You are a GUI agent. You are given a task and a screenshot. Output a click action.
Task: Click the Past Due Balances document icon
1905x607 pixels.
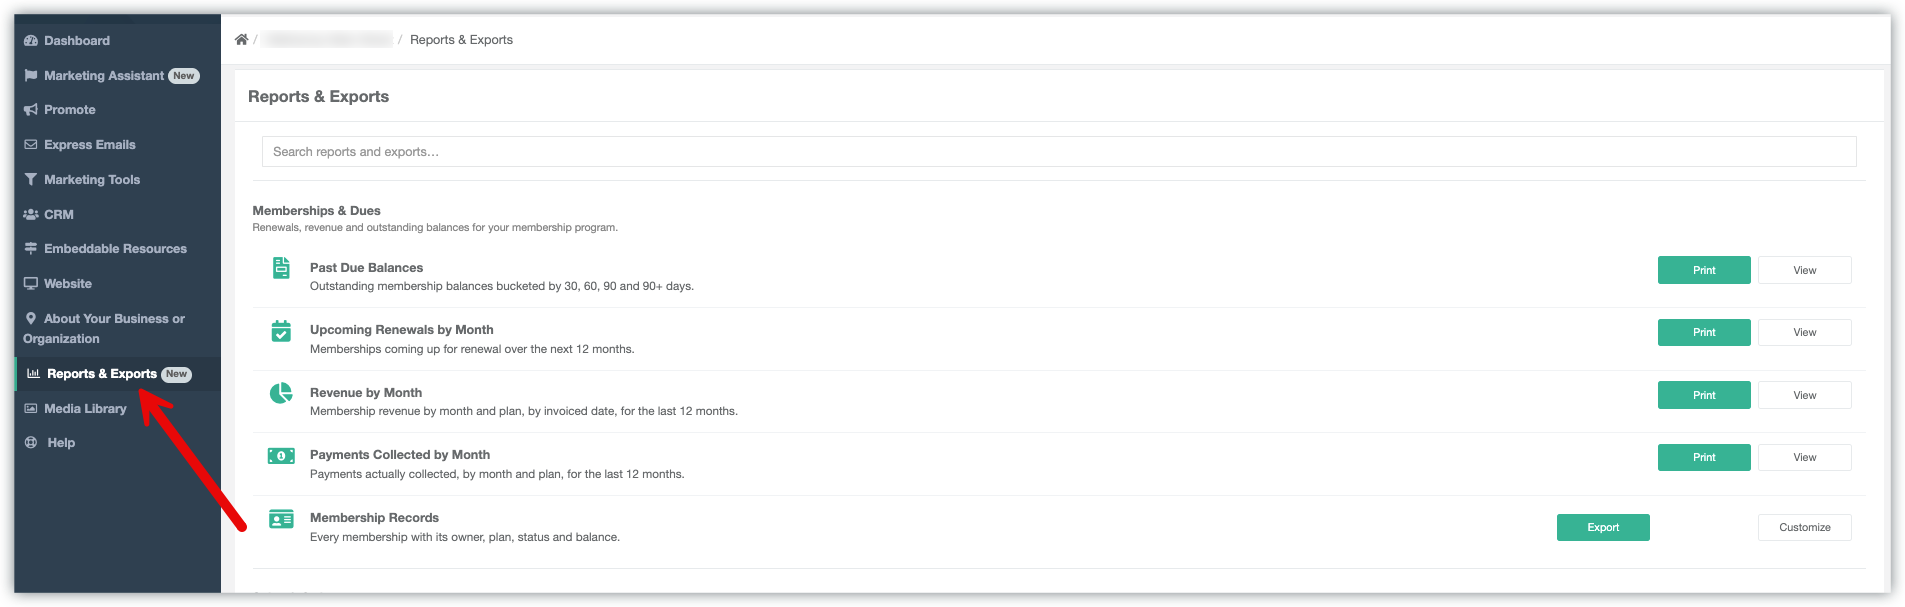coord(281,268)
